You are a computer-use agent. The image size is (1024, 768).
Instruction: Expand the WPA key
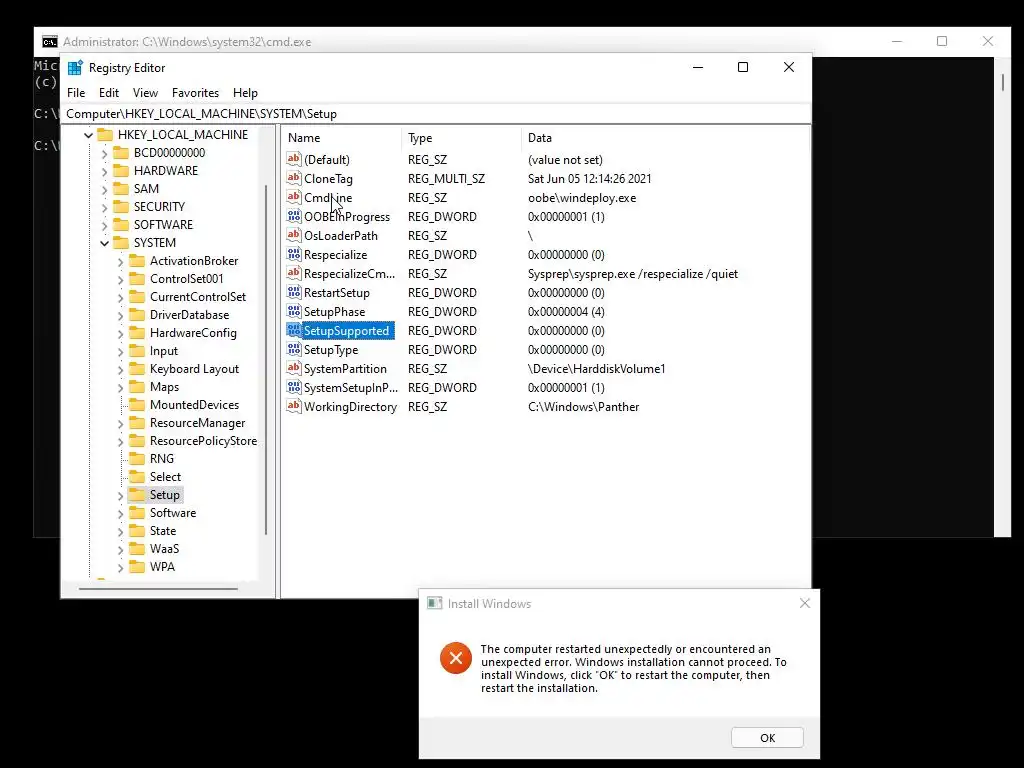120,568
